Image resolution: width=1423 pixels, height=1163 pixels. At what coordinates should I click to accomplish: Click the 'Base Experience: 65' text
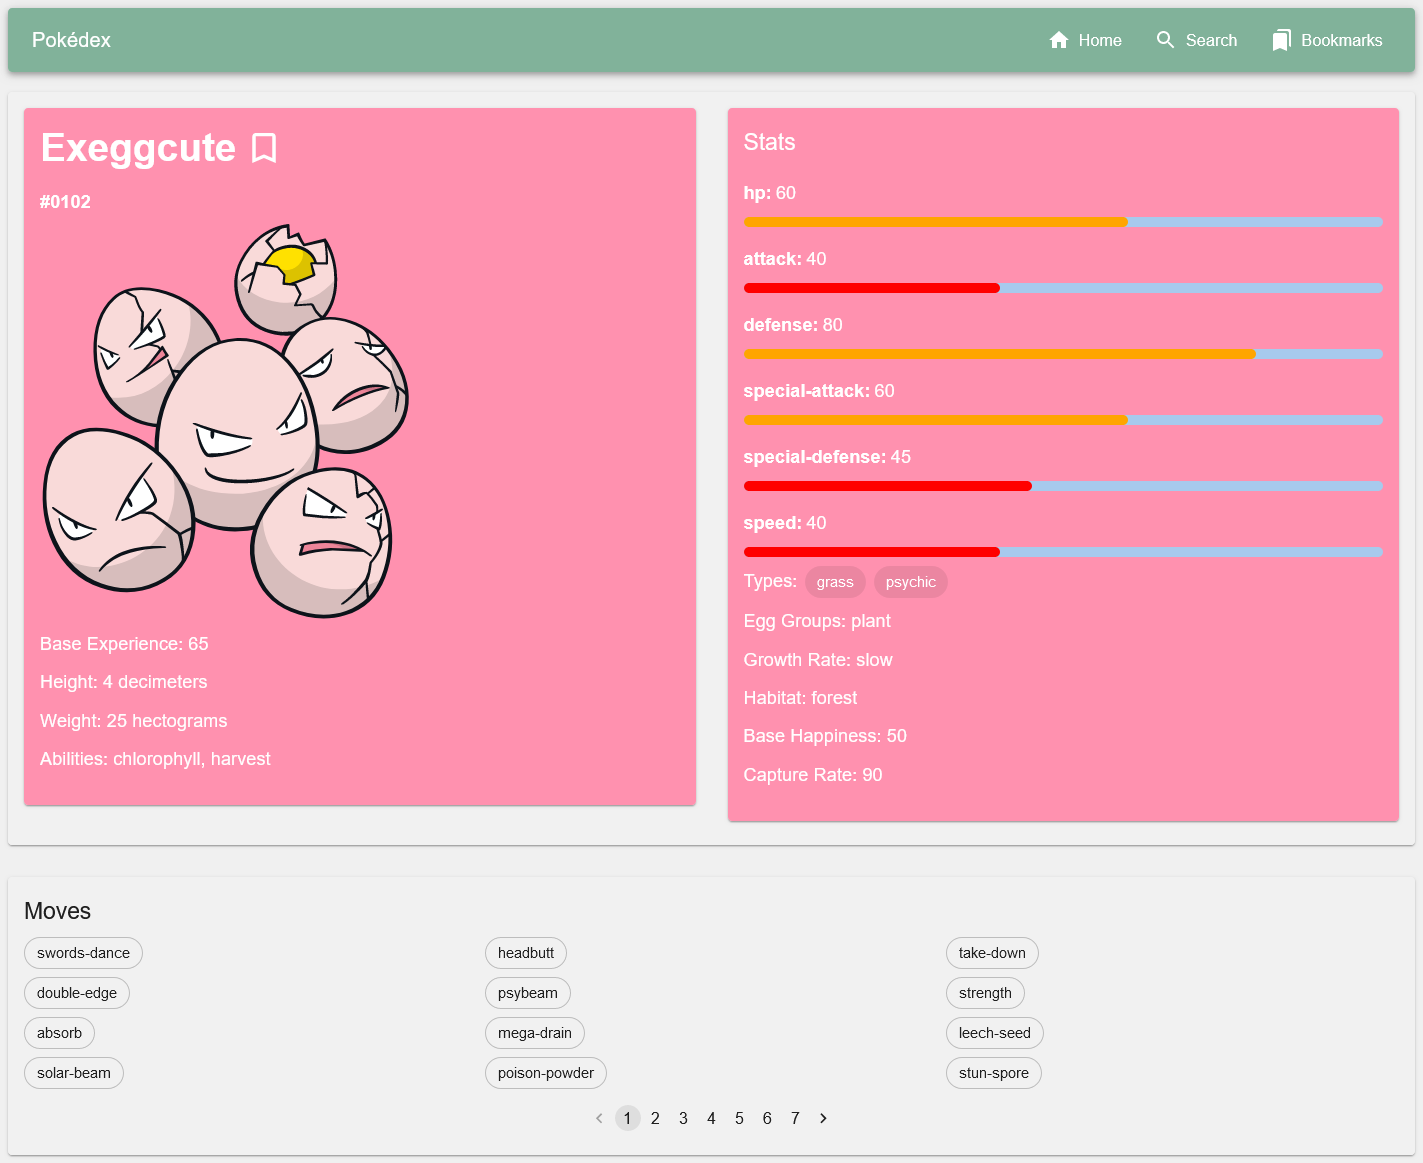124,644
